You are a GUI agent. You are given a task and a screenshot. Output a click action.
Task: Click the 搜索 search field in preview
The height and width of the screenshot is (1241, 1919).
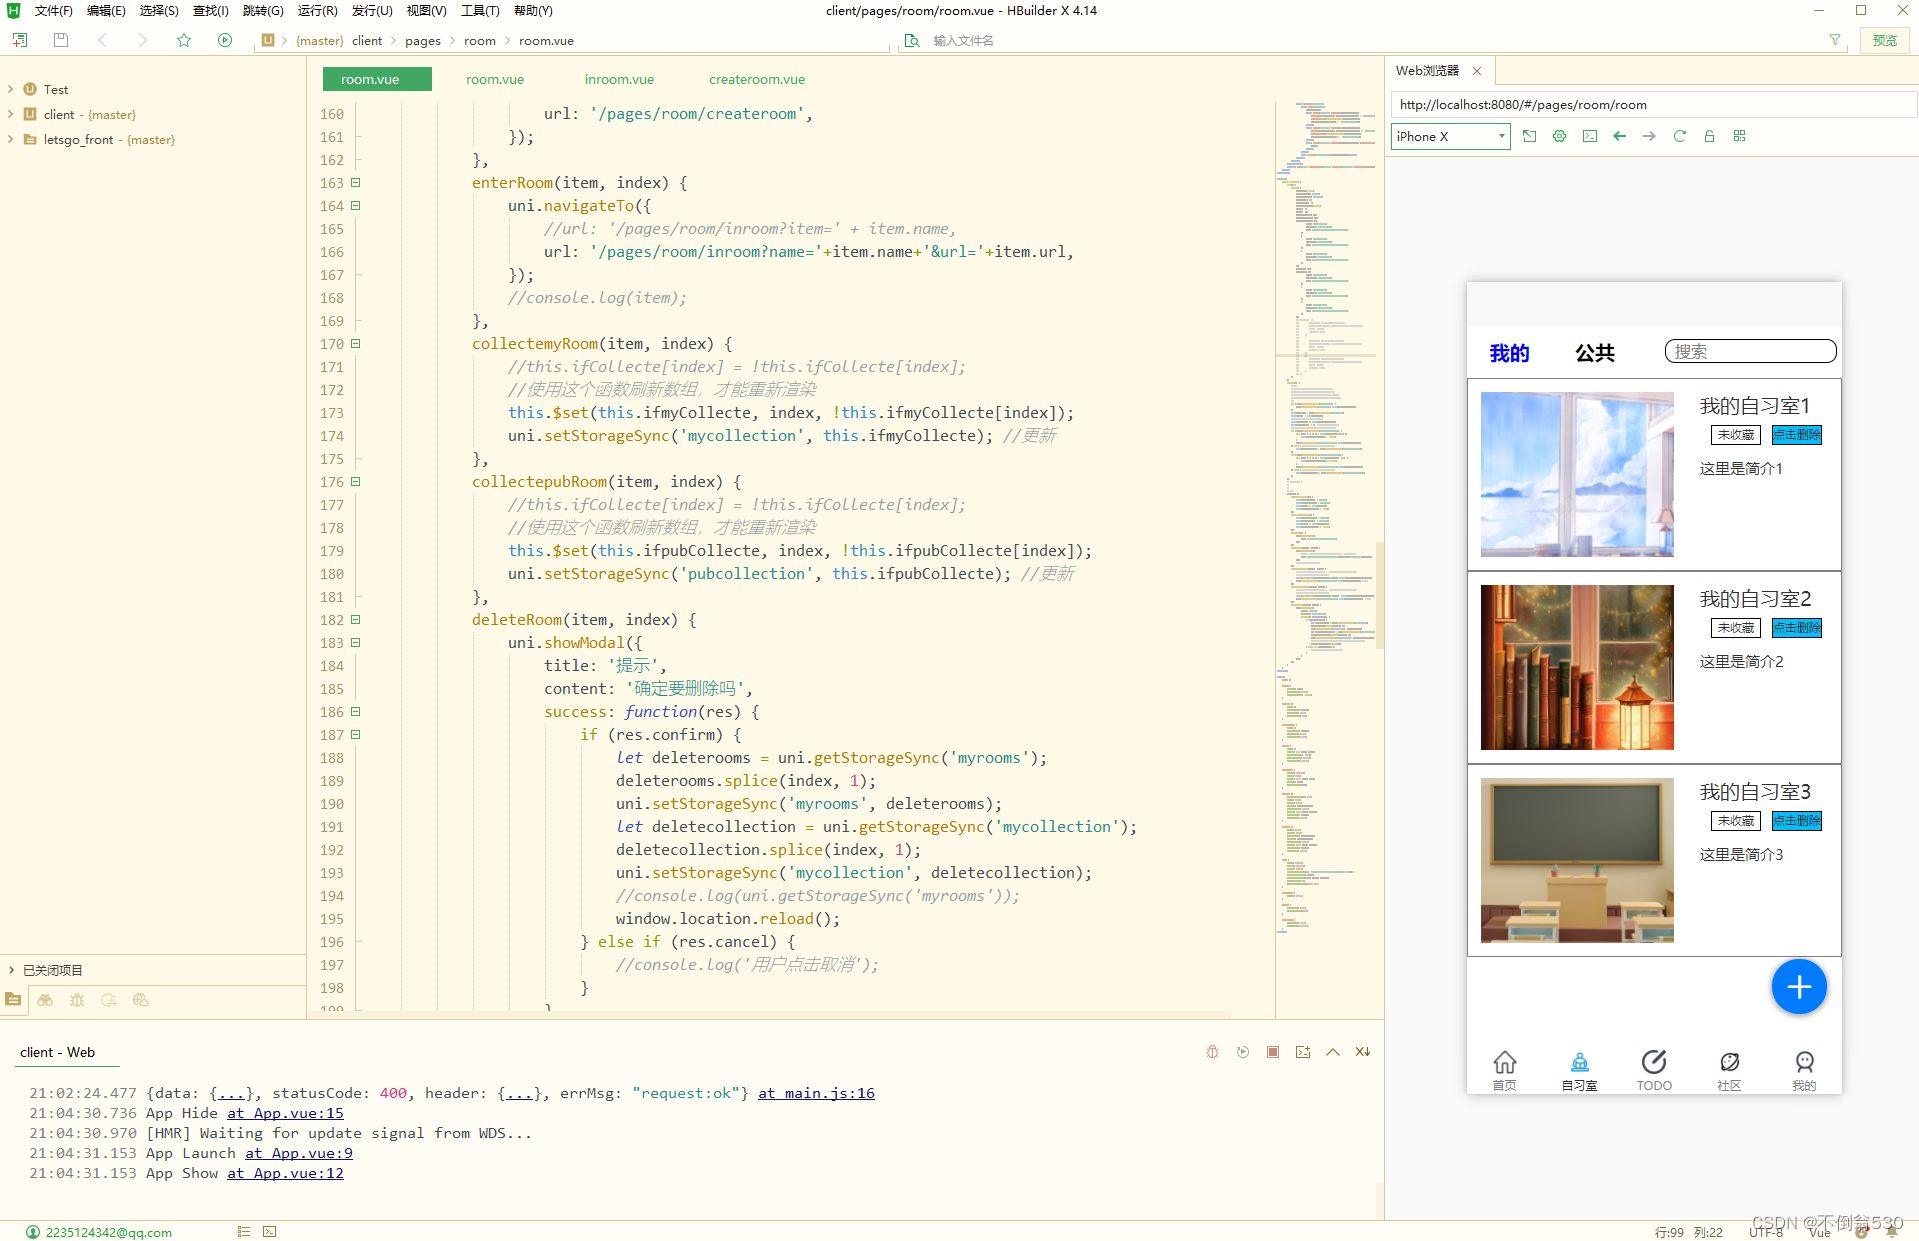1750,351
